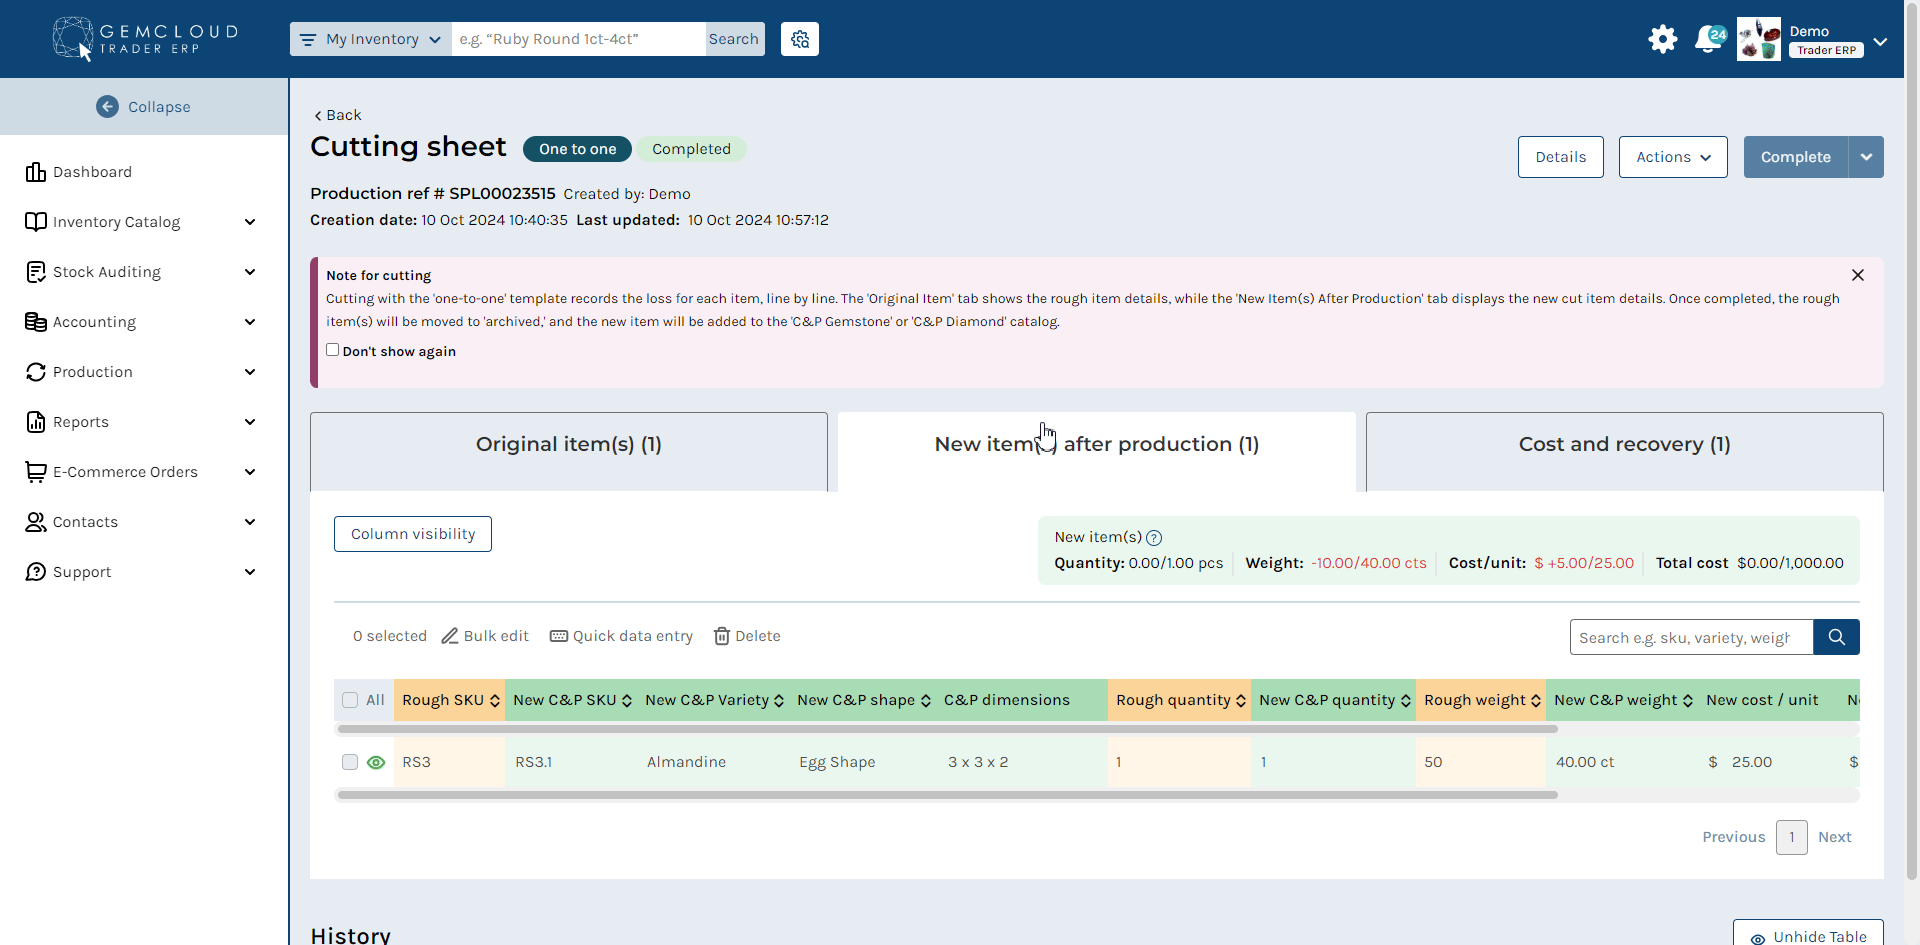Click the Unhide Table button

point(1808,934)
